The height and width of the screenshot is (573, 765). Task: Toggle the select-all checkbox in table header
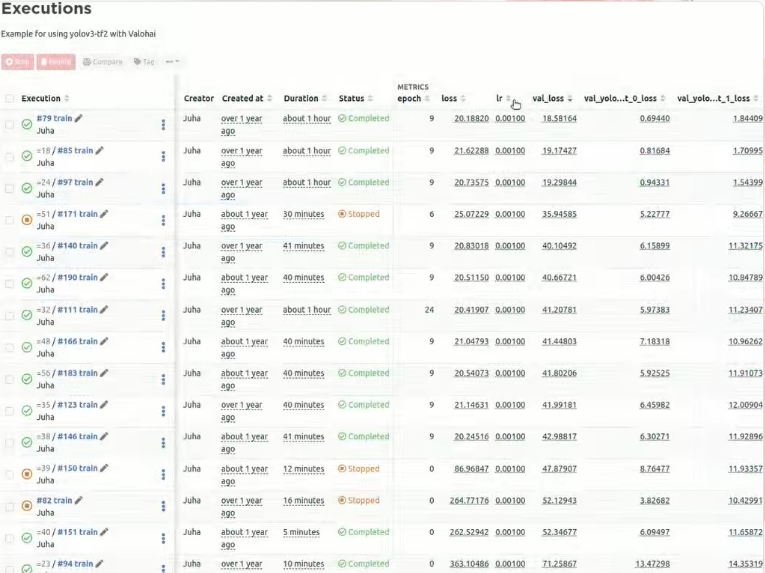click(x=10, y=99)
